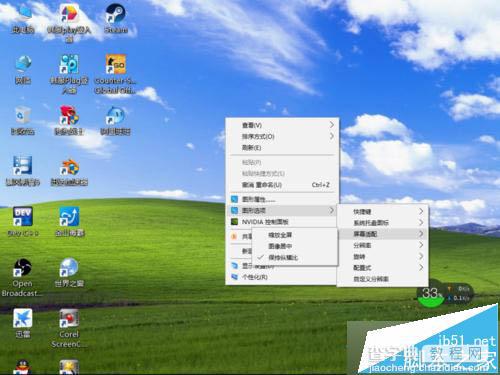Screen dimensions: 500x375
Task: Open the 金山 blue arrow shortcut
Action: (69, 221)
